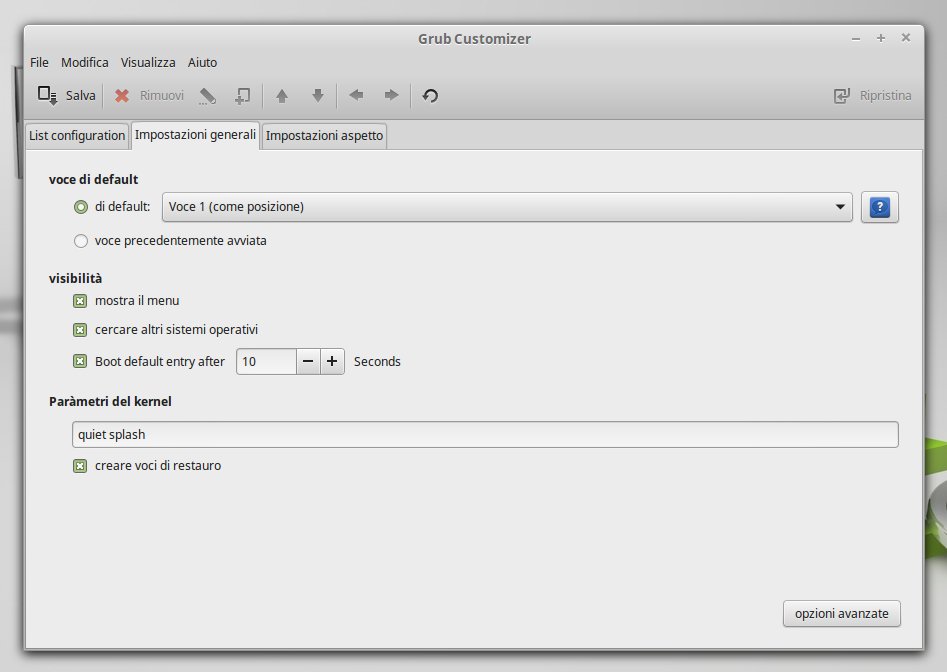Click the kernel parameters field 'quiet splash'
Viewport: 947px width, 672px height.
pos(485,435)
